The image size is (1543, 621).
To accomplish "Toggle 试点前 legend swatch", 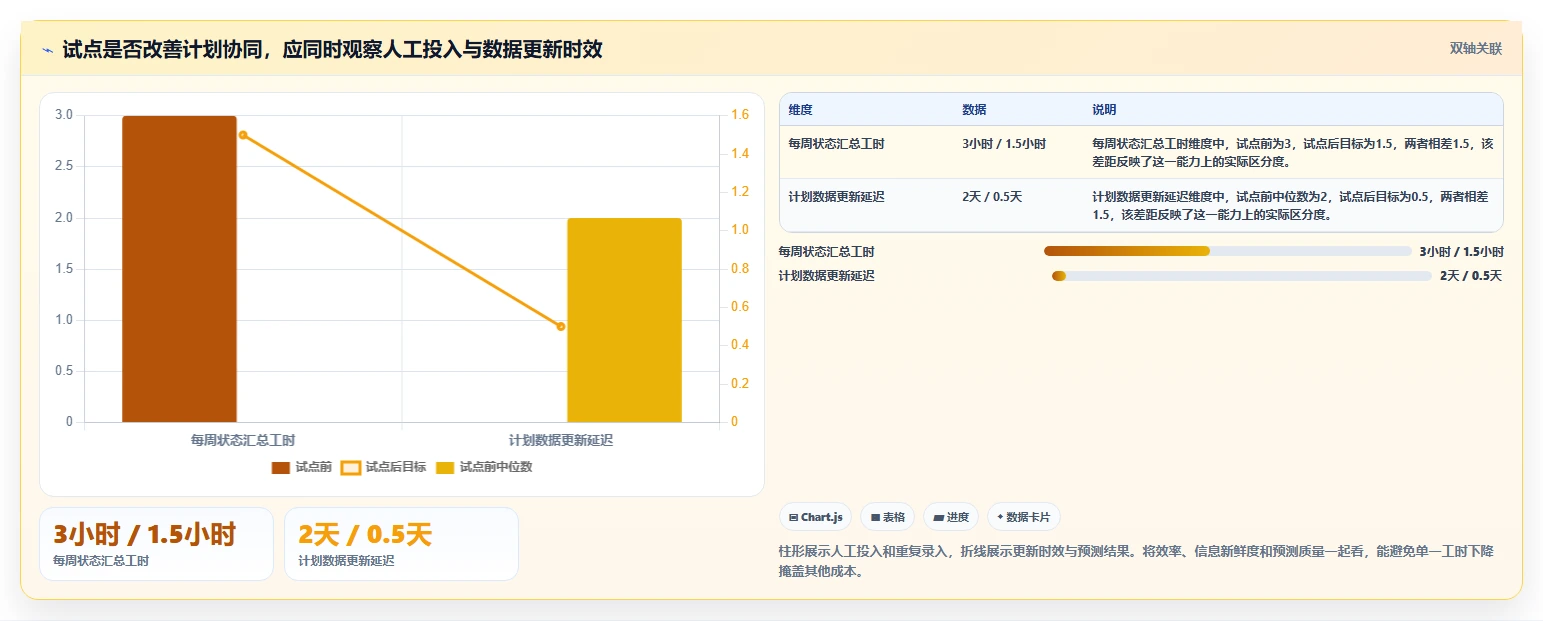I will (281, 467).
